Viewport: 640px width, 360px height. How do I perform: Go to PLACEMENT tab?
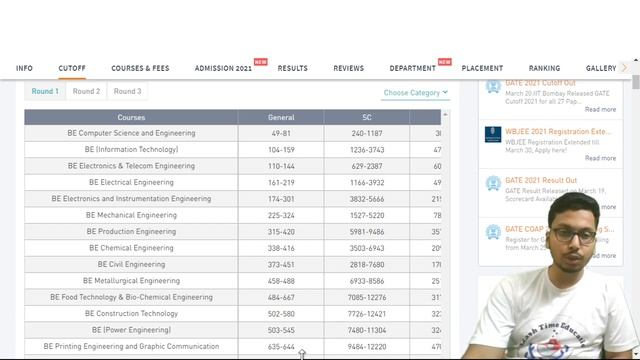coord(482,68)
